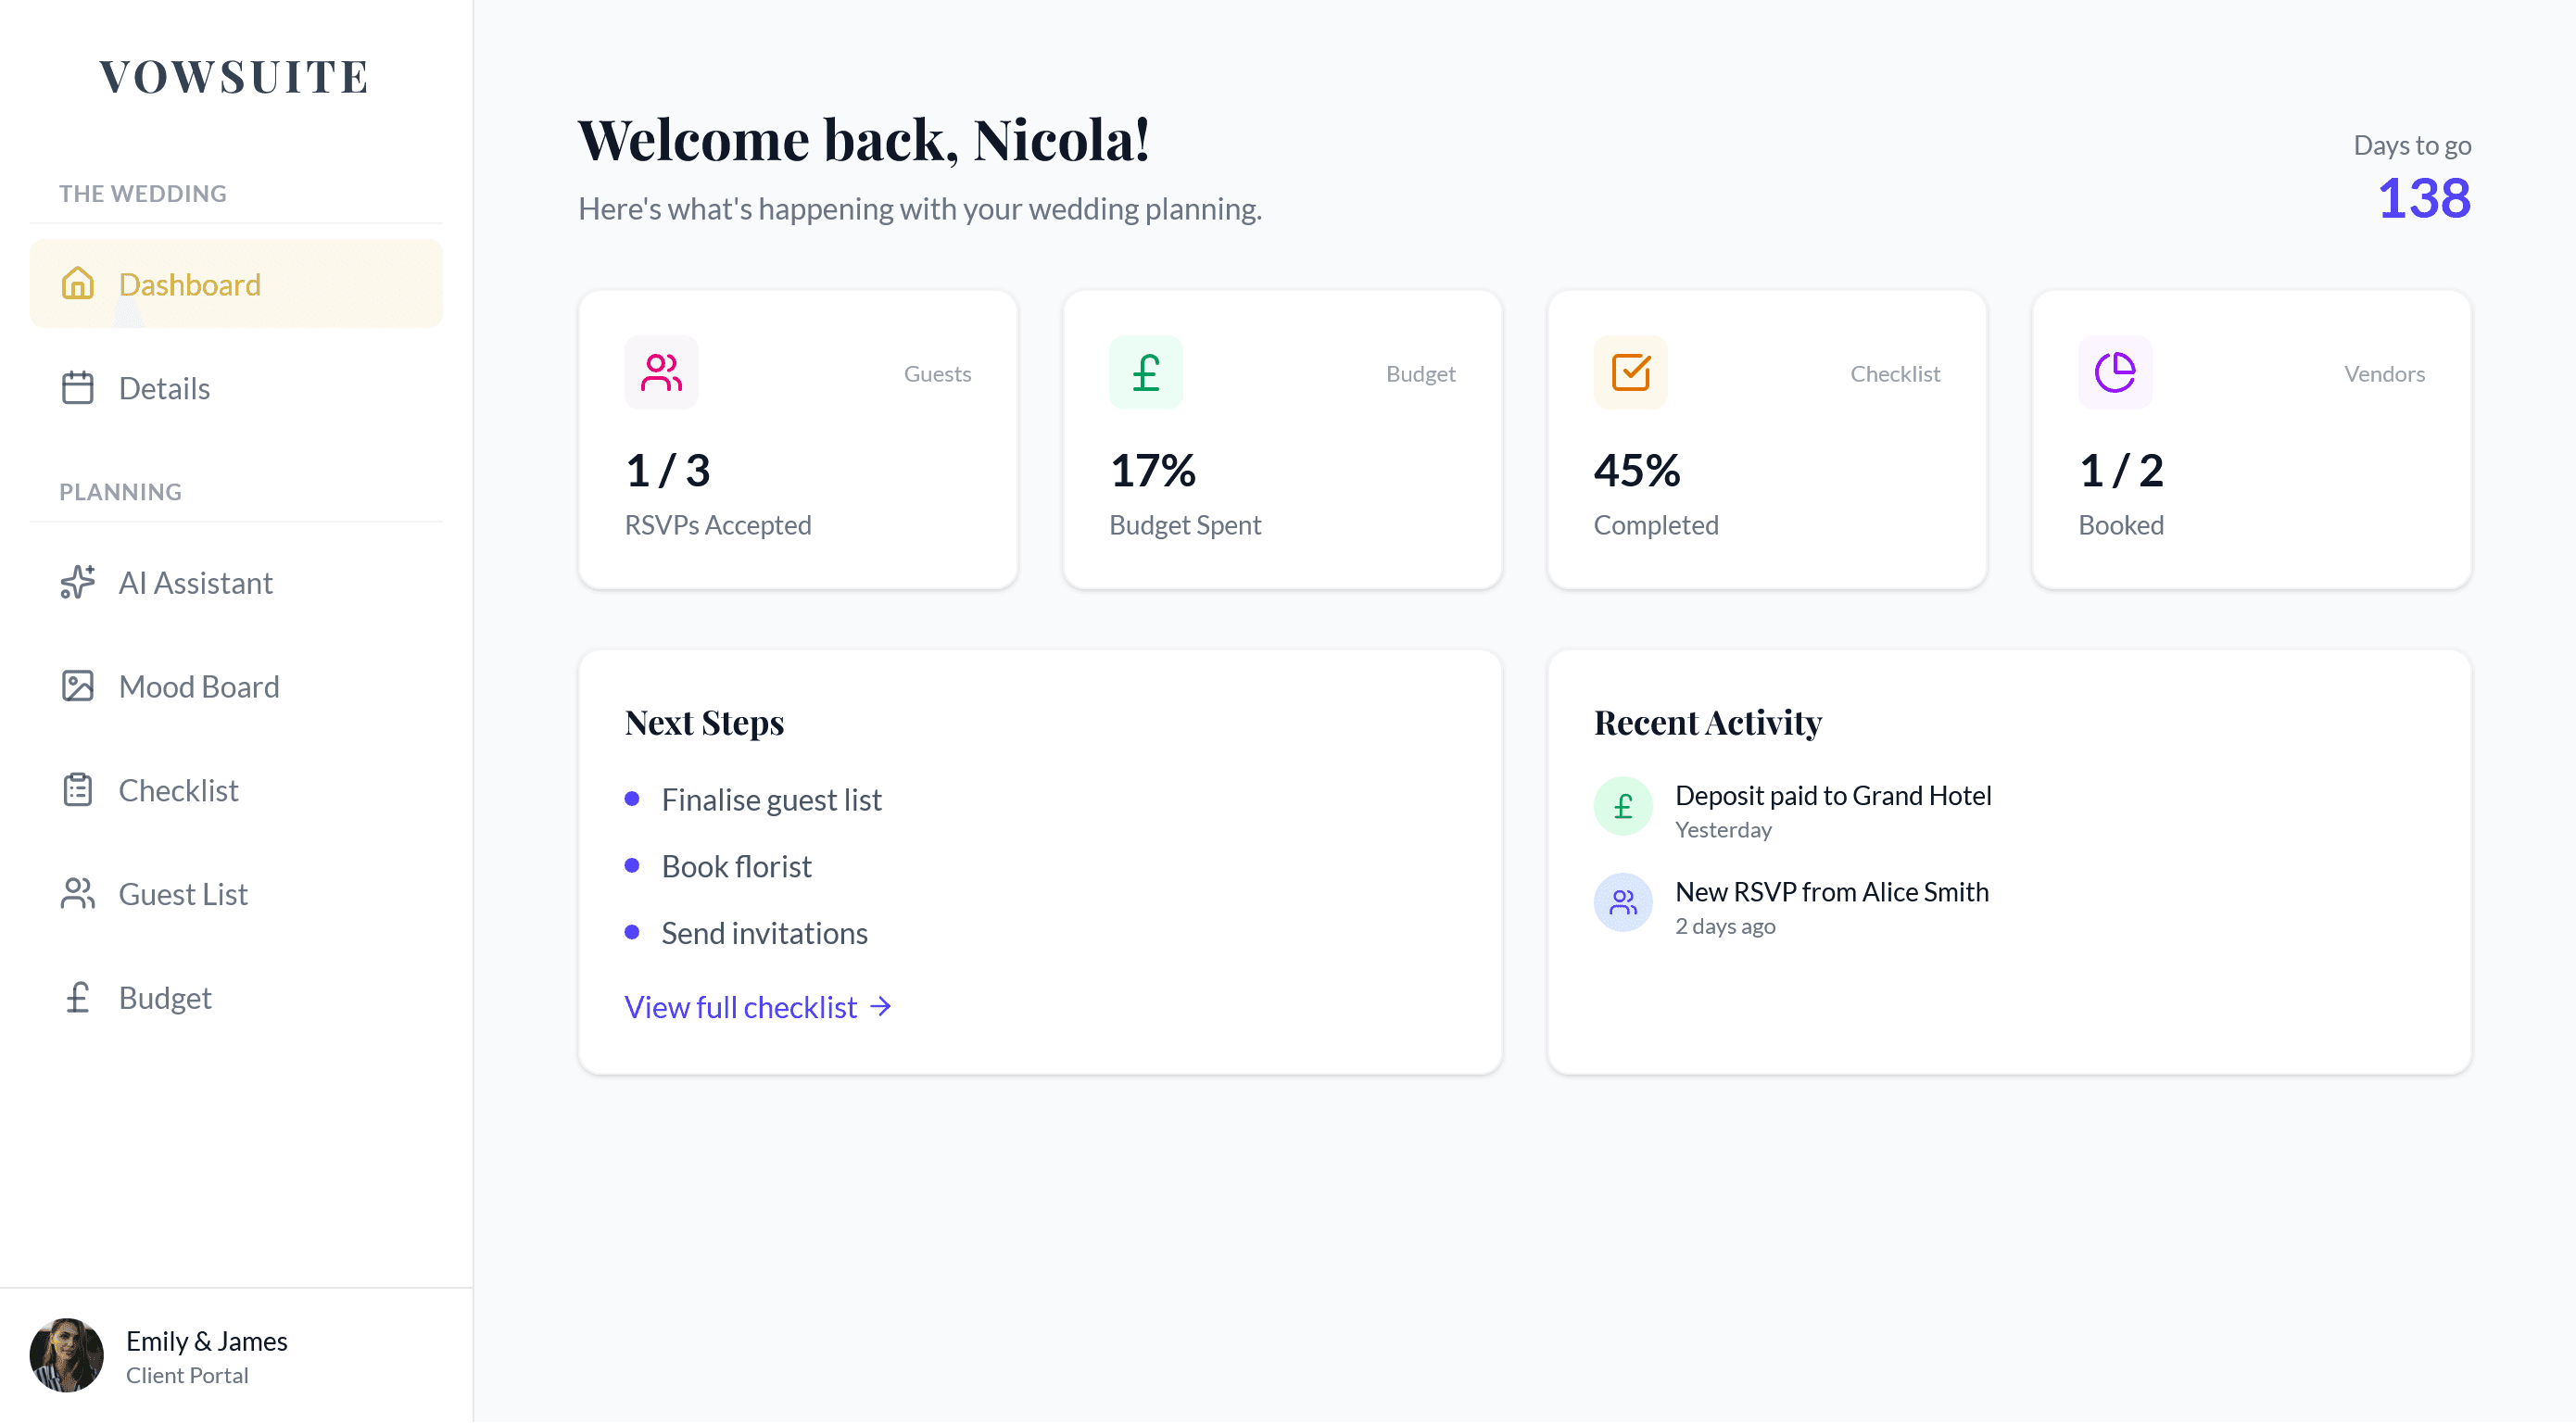Image resolution: width=2576 pixels, height=1423 pixels.
Task: Click the VOWSUITE logo
Action: 235,77
